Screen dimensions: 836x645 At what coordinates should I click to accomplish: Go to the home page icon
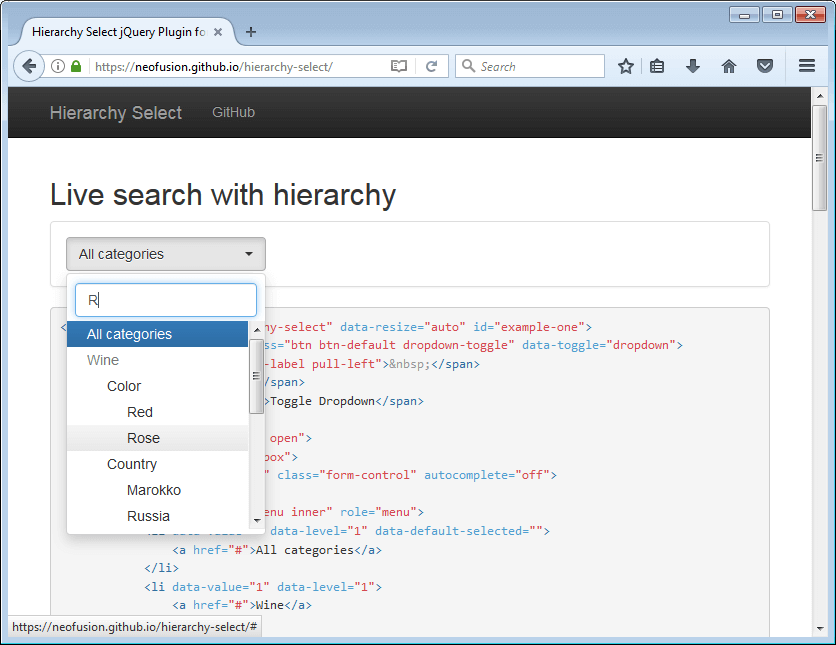(x=728, y=67)
